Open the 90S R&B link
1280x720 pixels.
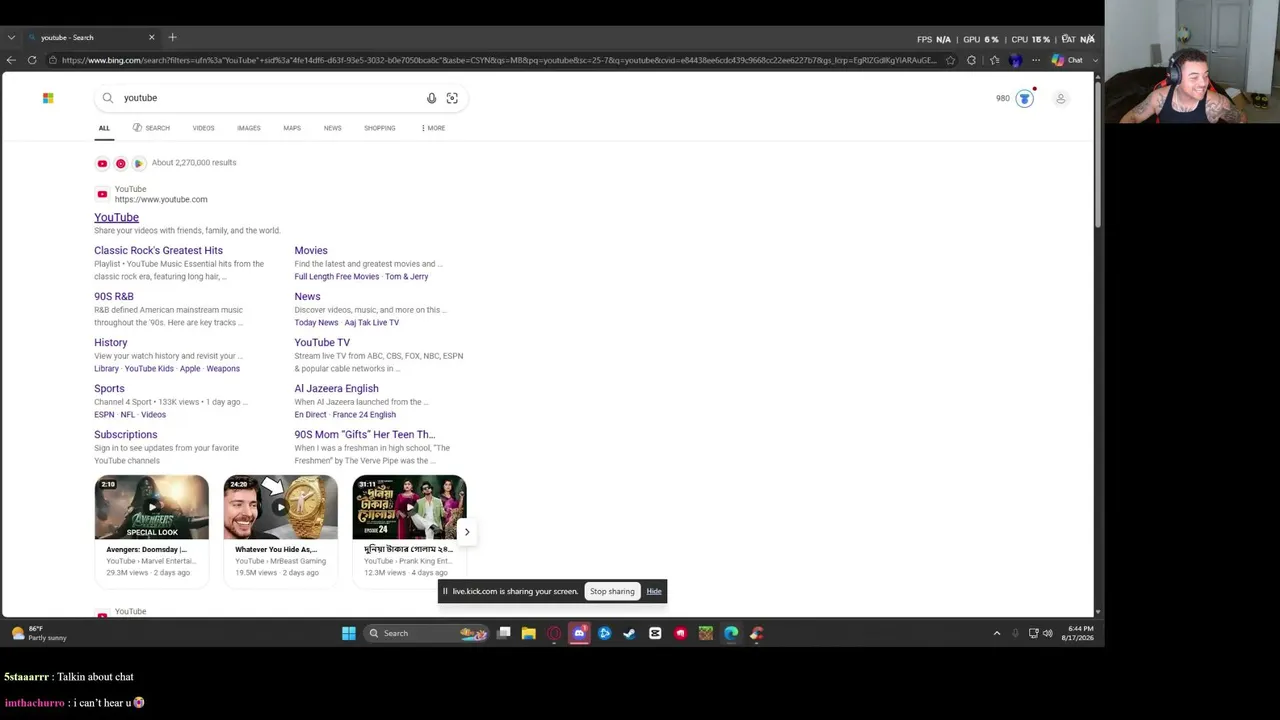coord(114,297)
